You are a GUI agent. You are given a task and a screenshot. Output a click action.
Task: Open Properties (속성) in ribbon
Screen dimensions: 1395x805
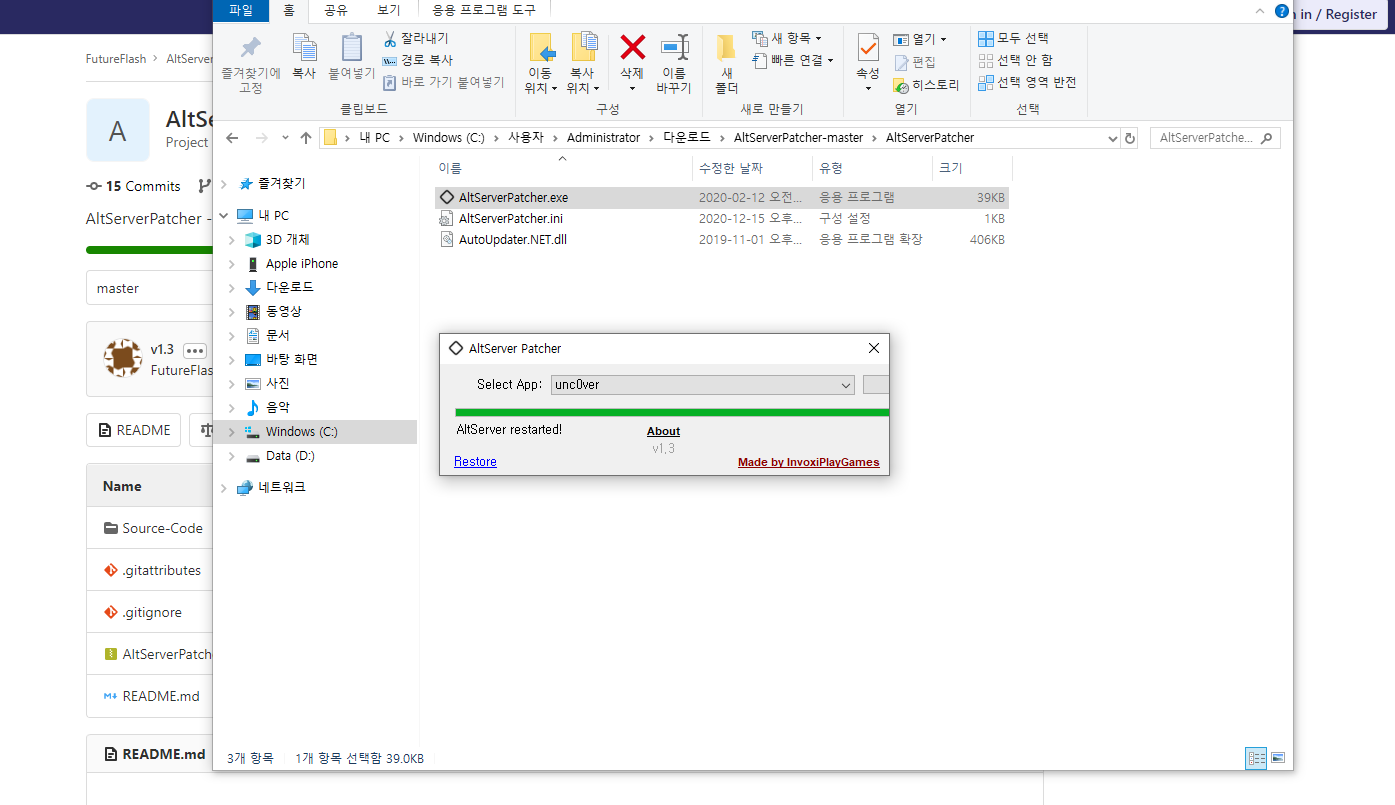point(868,63)
